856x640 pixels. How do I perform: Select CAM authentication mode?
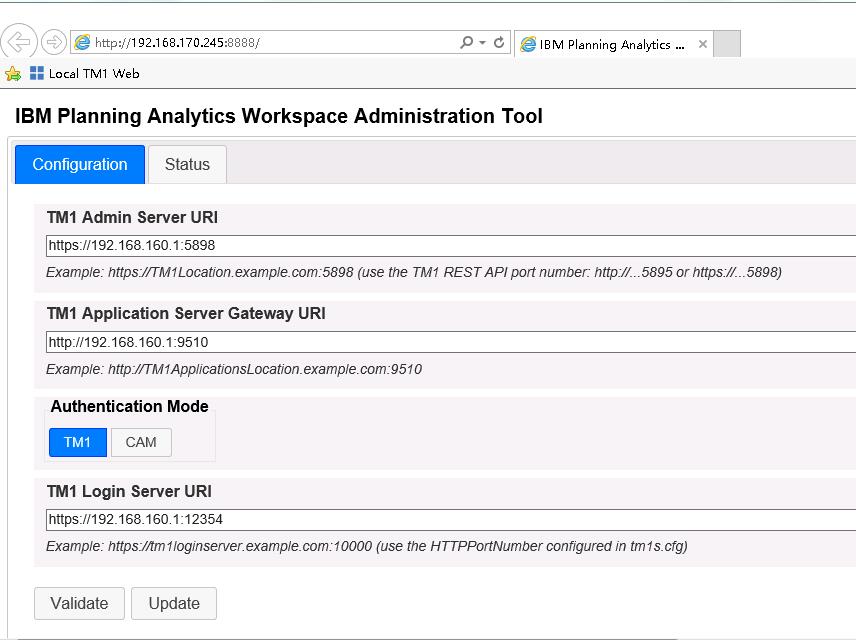pyautogui.click(x=141, y=442)
